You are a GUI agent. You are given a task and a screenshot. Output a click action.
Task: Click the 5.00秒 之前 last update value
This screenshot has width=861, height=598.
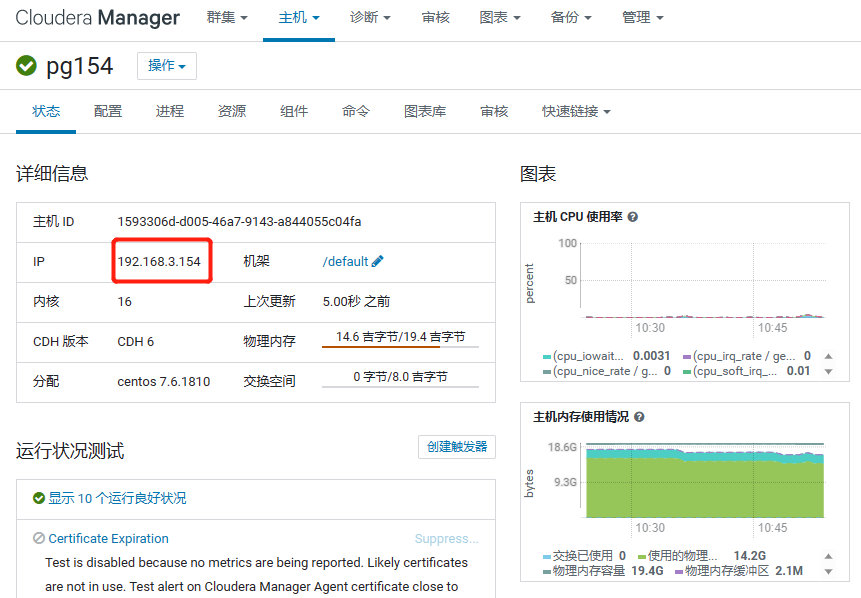(356, 301)
